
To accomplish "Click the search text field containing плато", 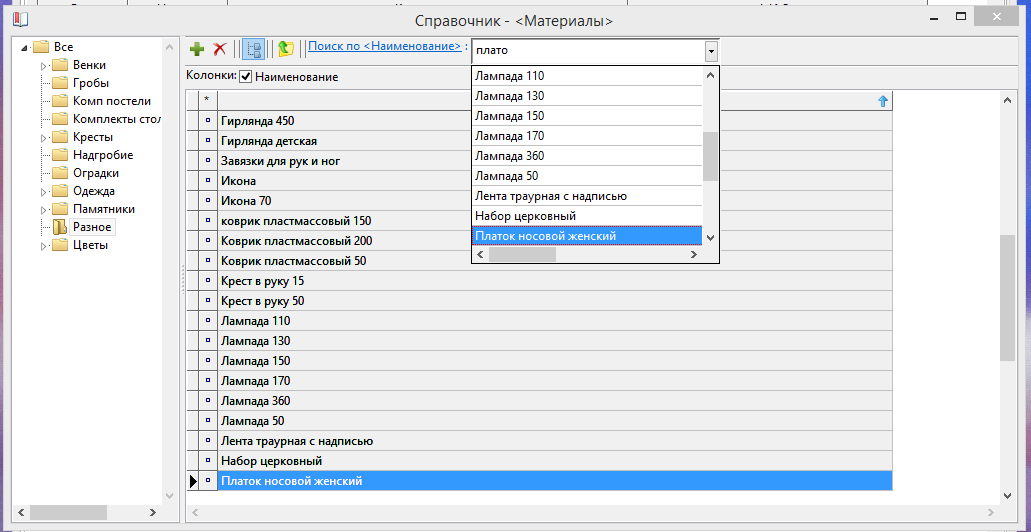I will click(x=588, y=51).
